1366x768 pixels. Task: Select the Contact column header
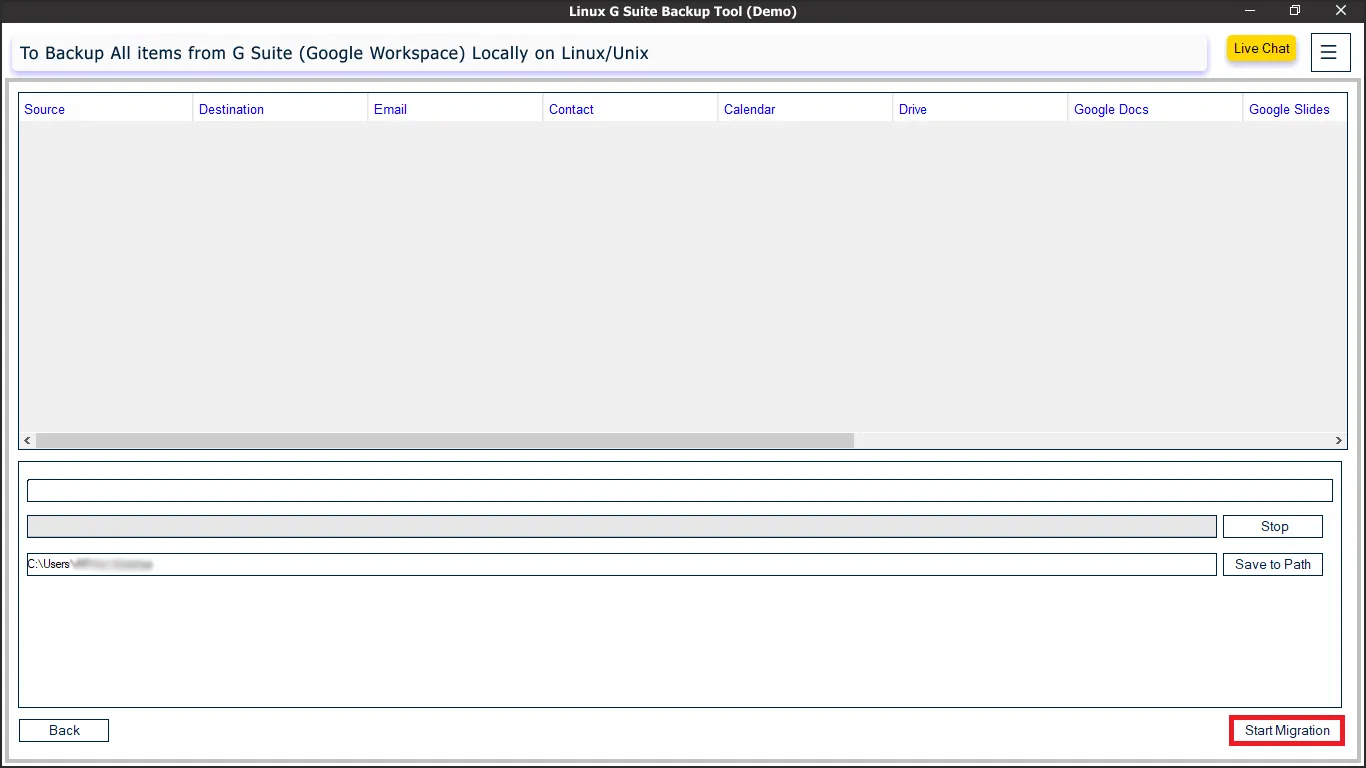[630, 109]
